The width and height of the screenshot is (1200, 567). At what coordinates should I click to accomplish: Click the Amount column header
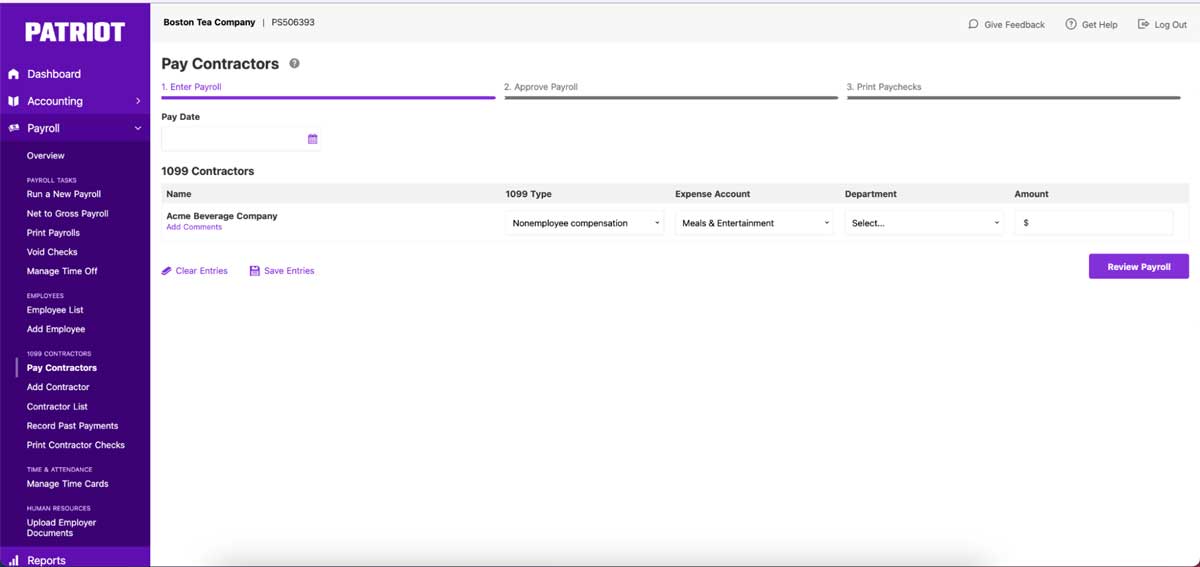click(x=1032, y=194)
